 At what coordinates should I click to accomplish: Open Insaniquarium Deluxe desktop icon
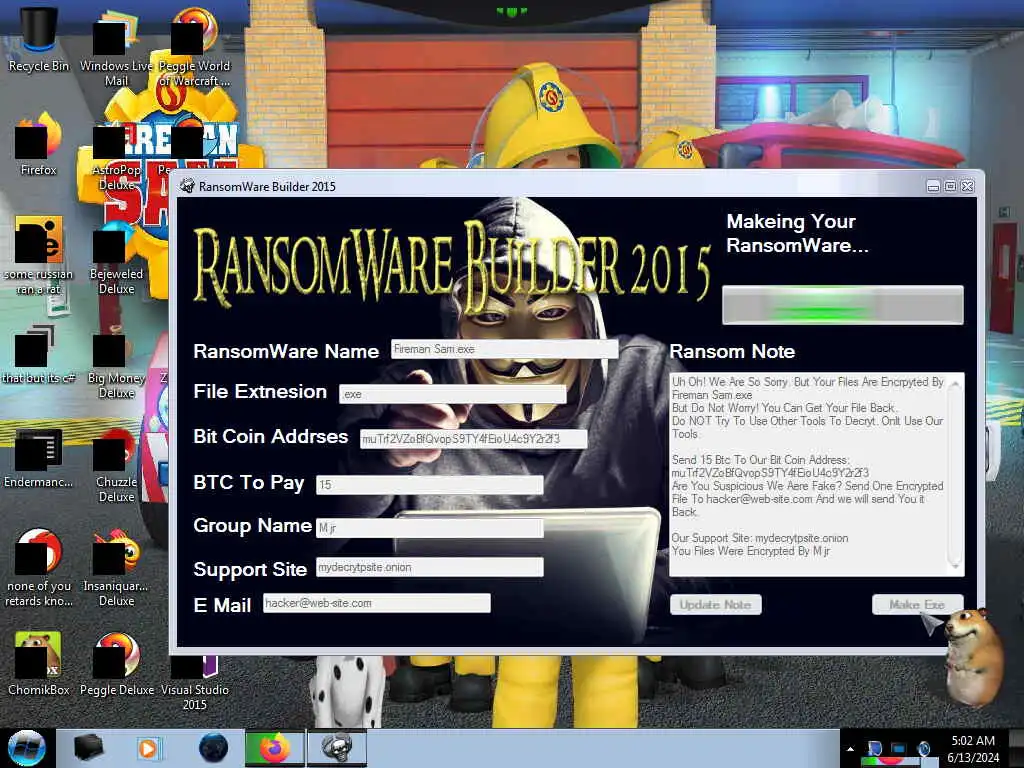click(116, 567)
